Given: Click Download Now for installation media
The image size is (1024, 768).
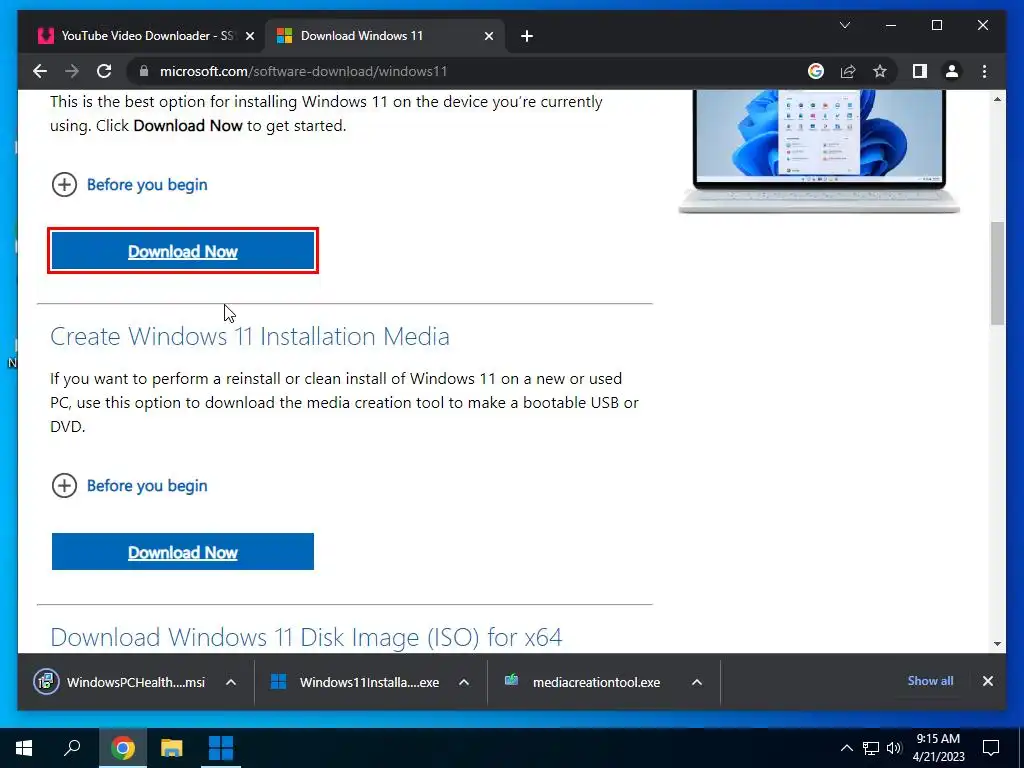Looking at the screenshot, I should [183, 552].
